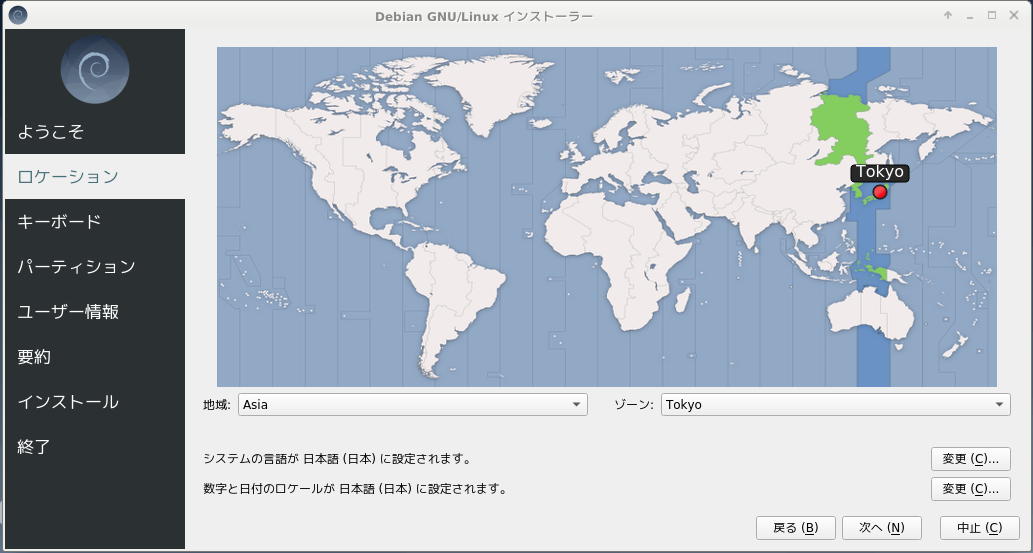Open the 地域 (region) Asia dropdown
1033x553 pixels.
click(x=412, y=405)
